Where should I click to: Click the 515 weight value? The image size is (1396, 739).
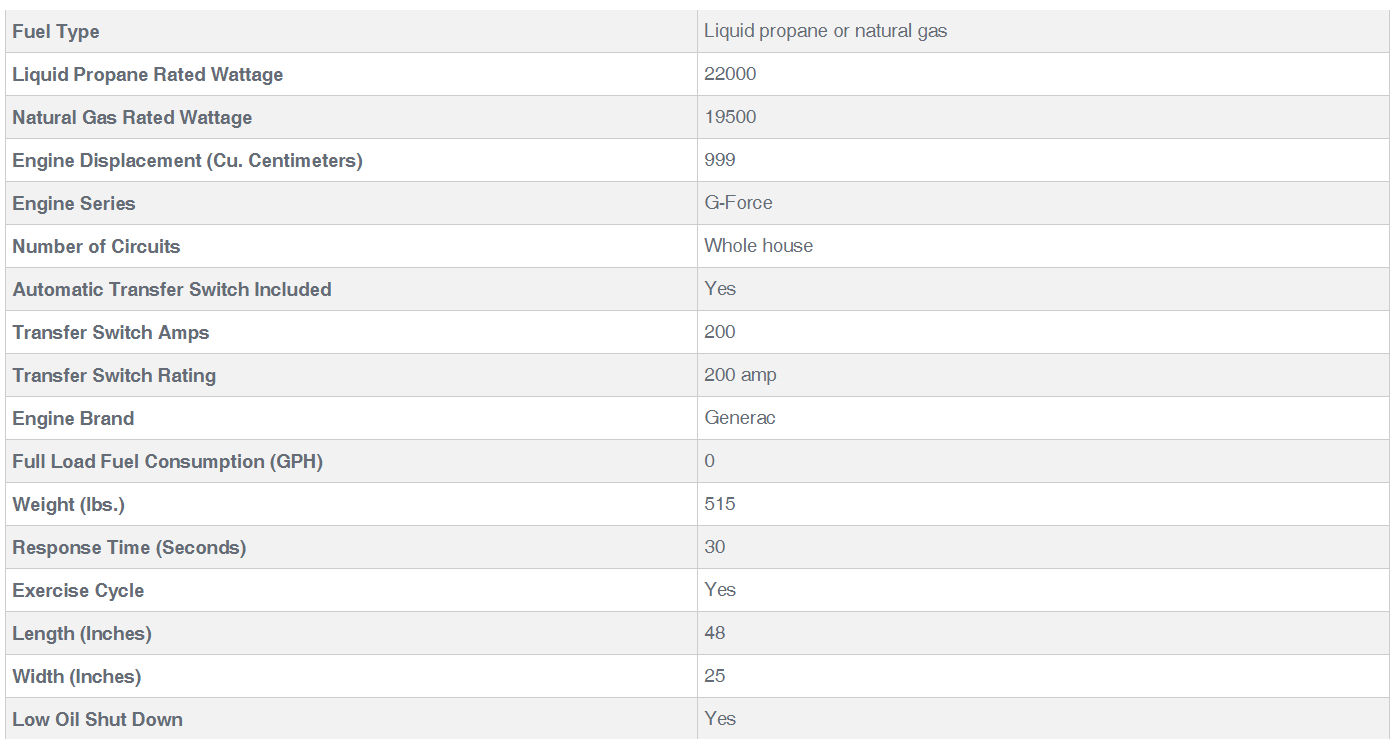(720, 504)
